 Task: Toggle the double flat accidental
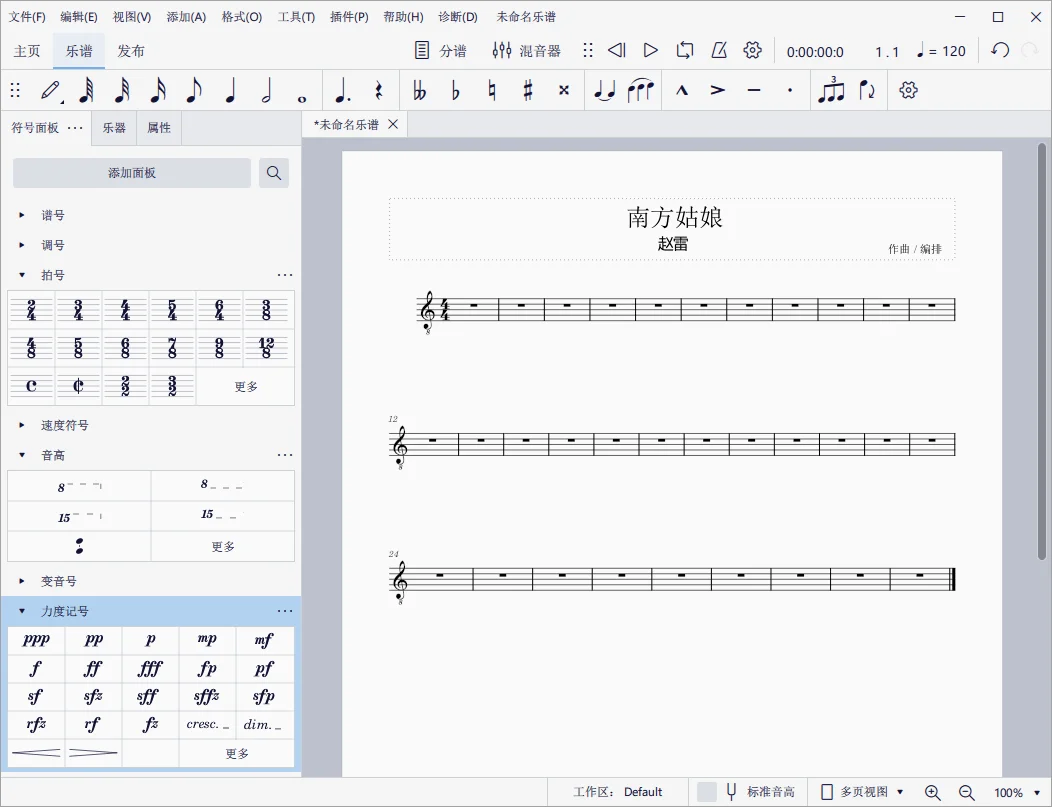pos(420,90)
